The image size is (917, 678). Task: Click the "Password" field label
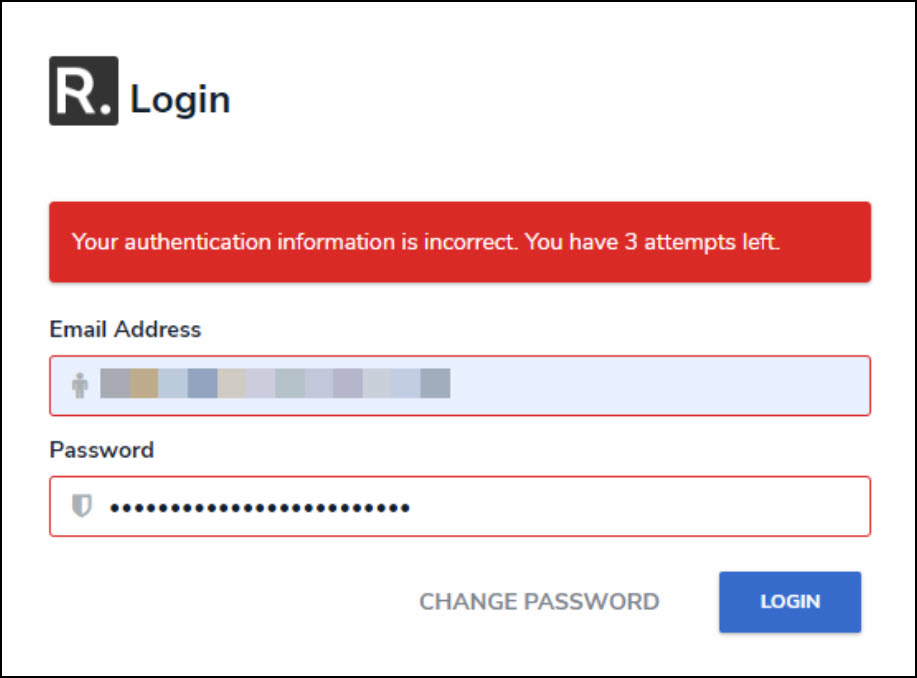[101, 450]
